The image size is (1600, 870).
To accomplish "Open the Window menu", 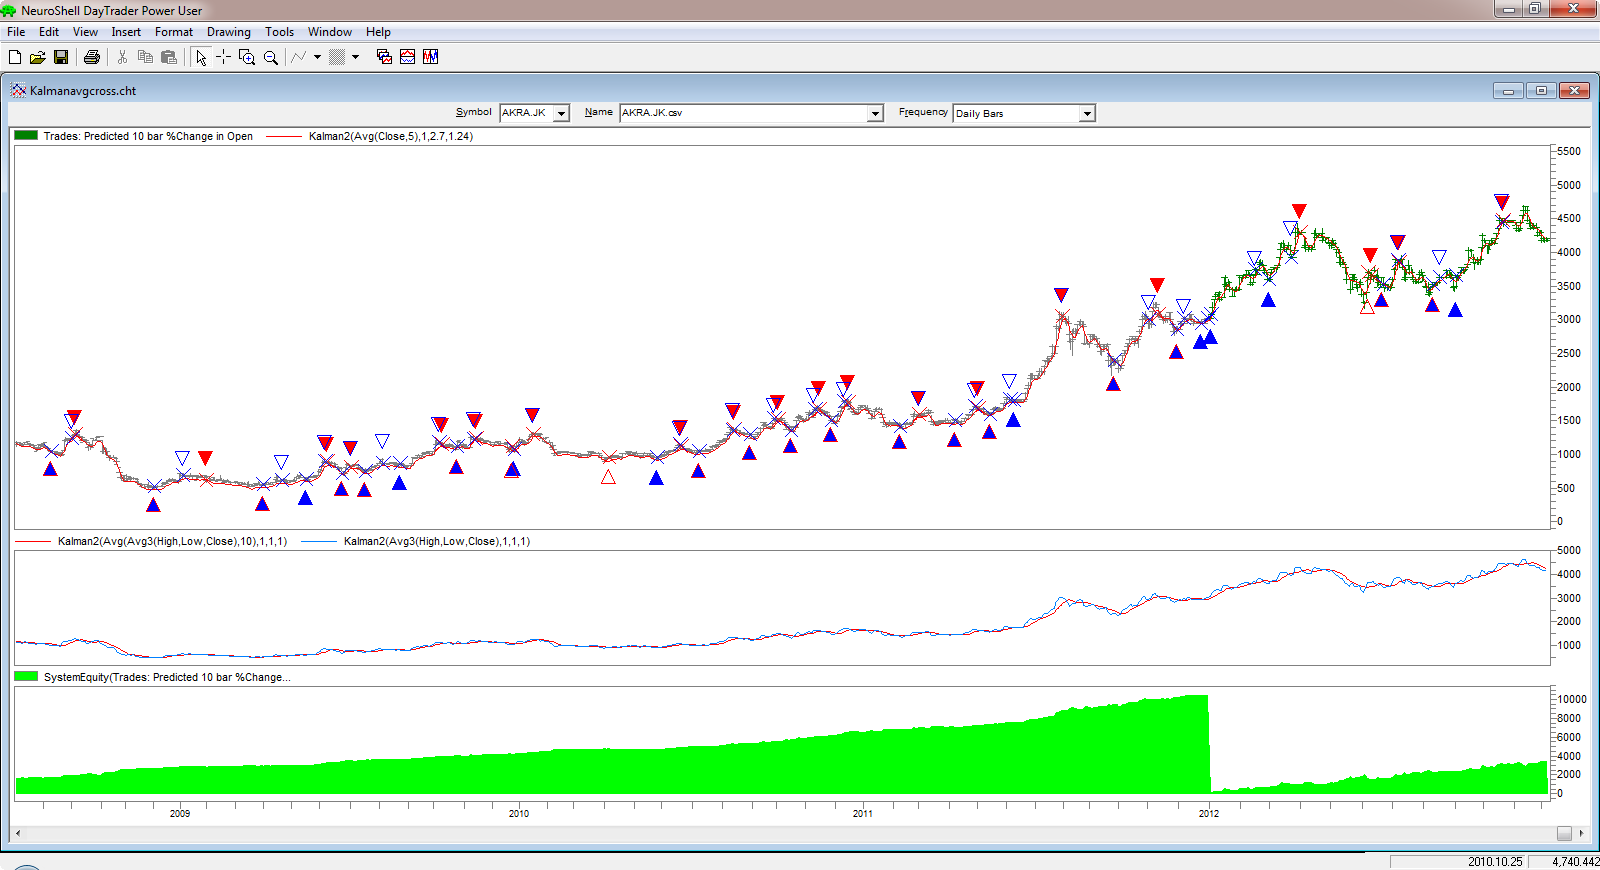I will pos(330,32).
